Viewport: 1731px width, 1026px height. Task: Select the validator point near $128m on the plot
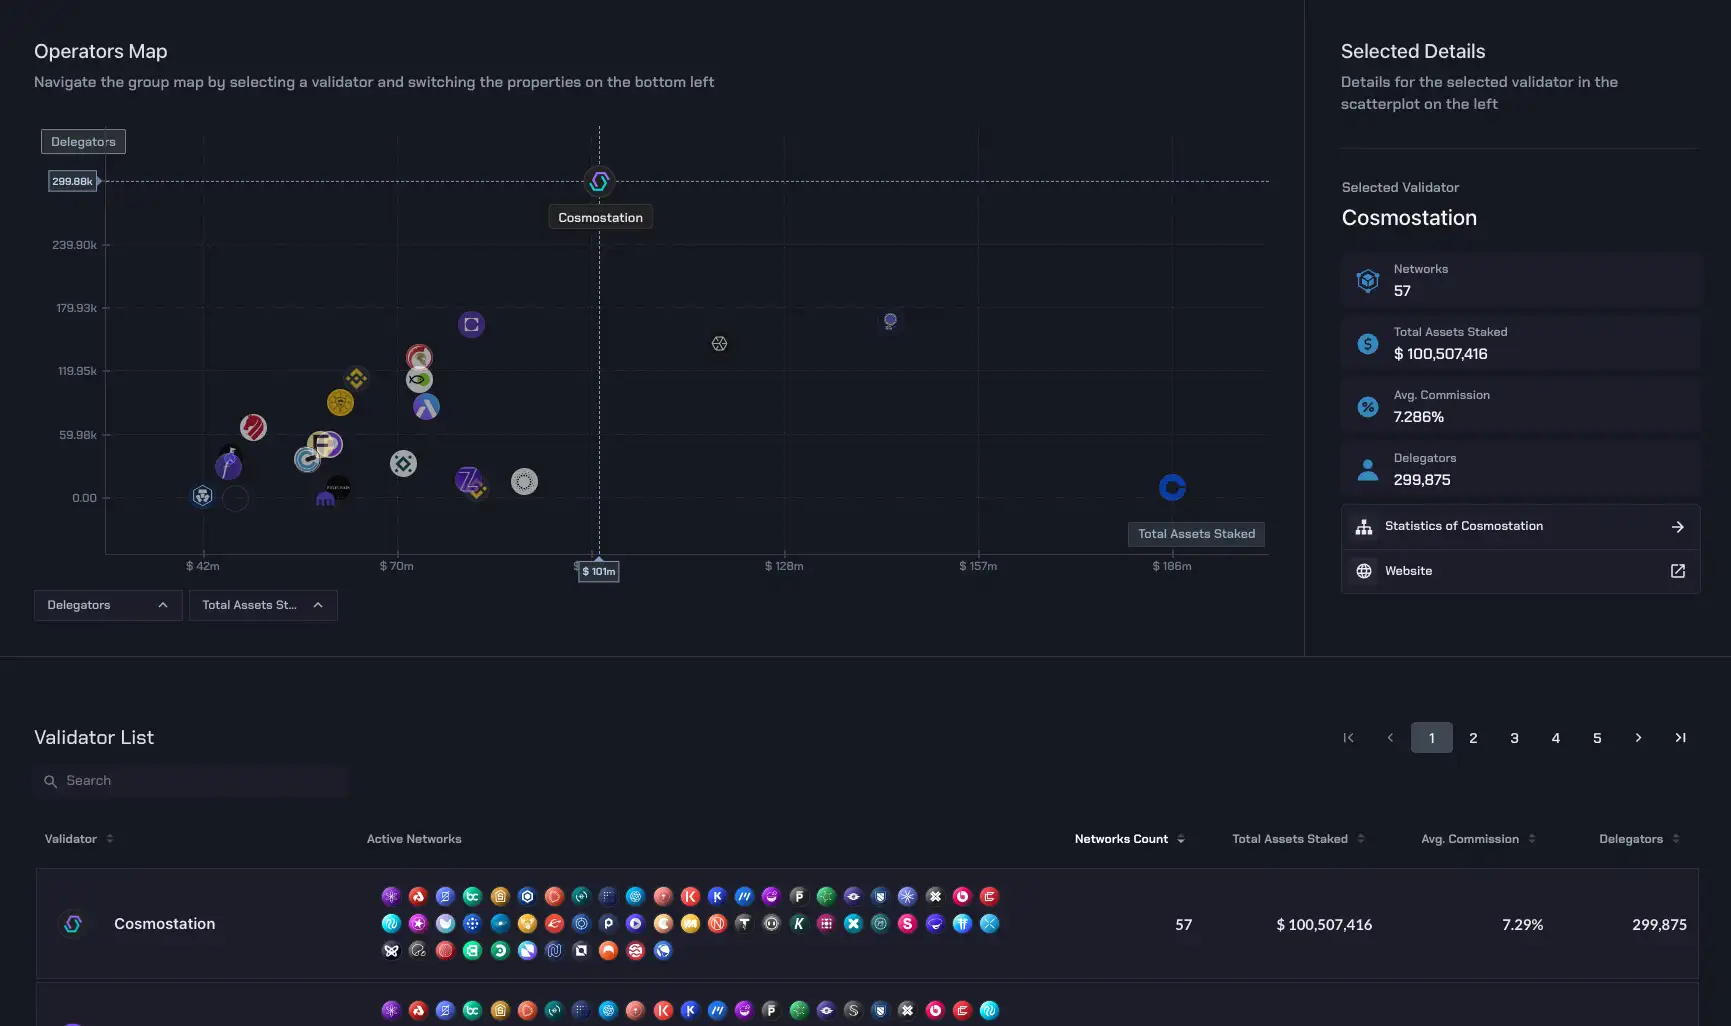pyautogui.click(x=719, y=344)
